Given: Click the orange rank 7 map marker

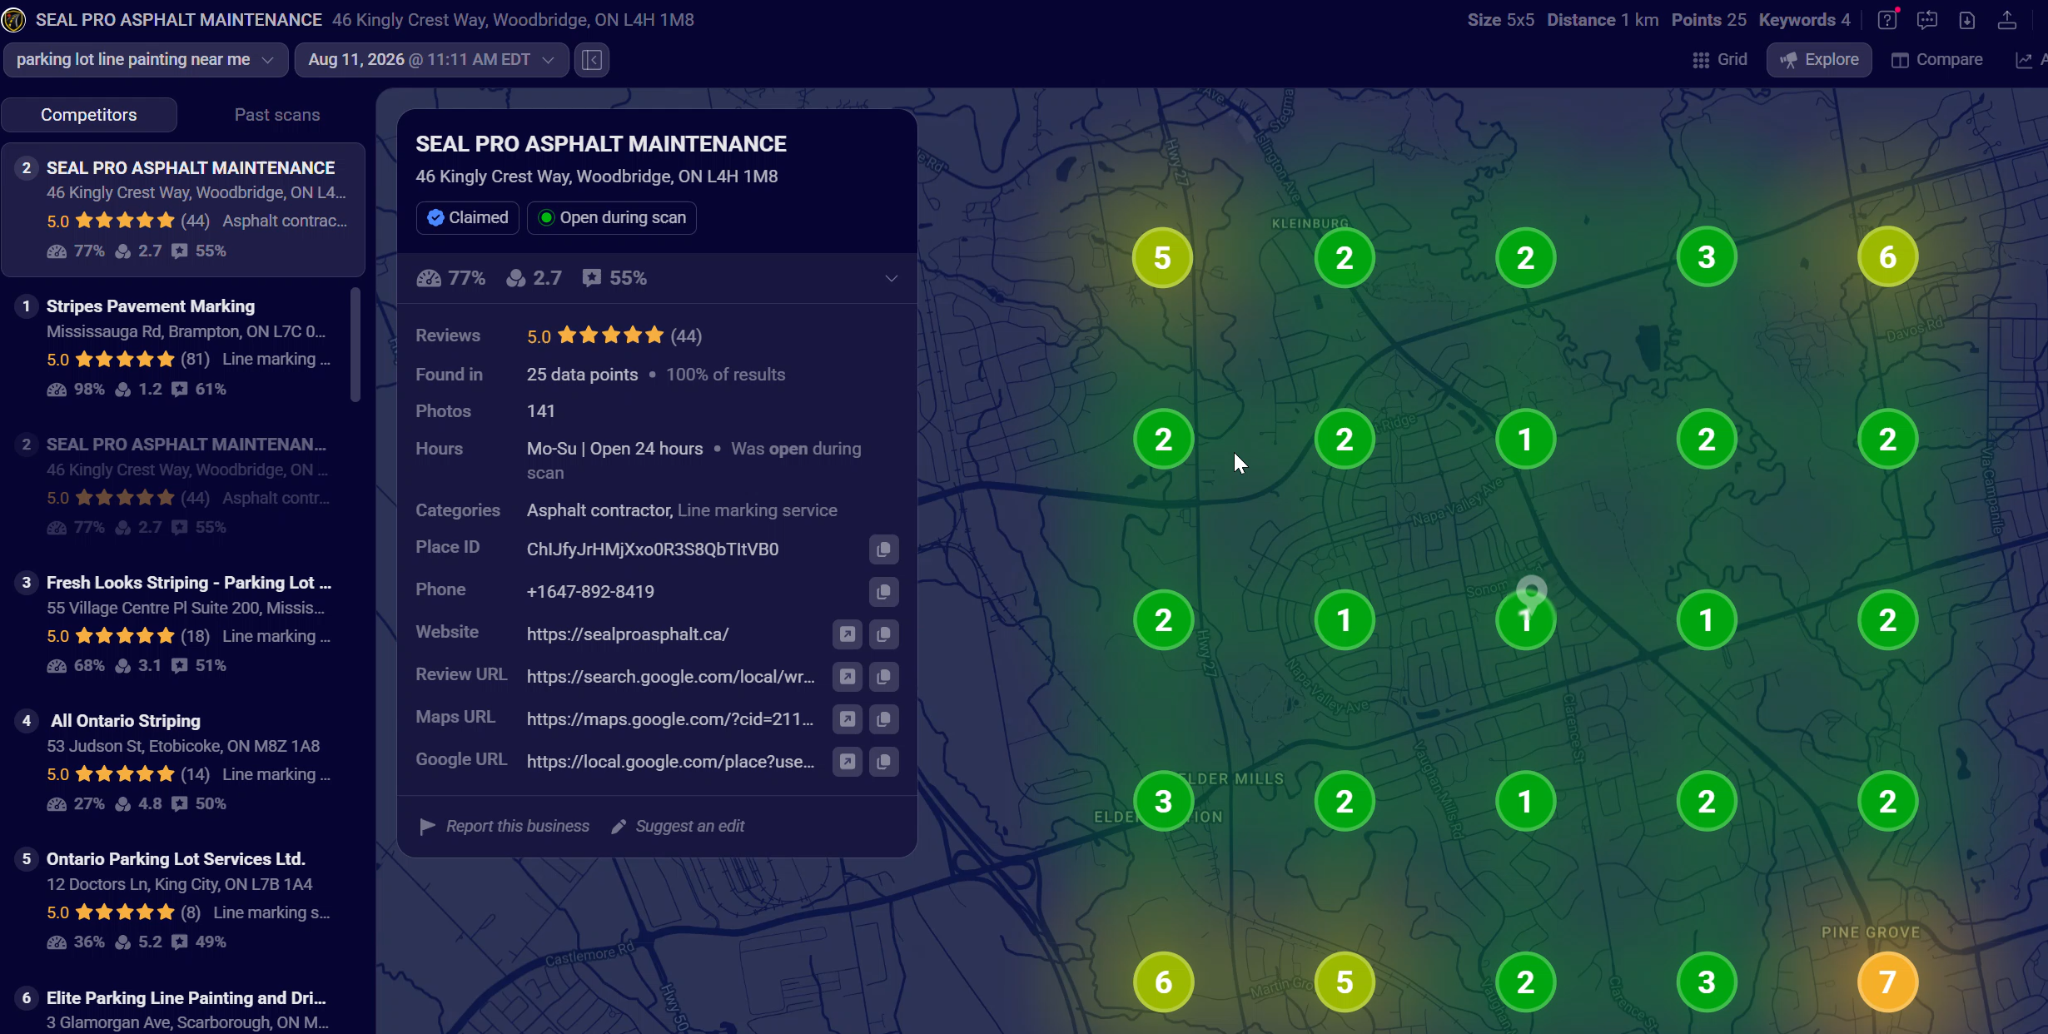Looking at the screenshot, I should 1887,982.
